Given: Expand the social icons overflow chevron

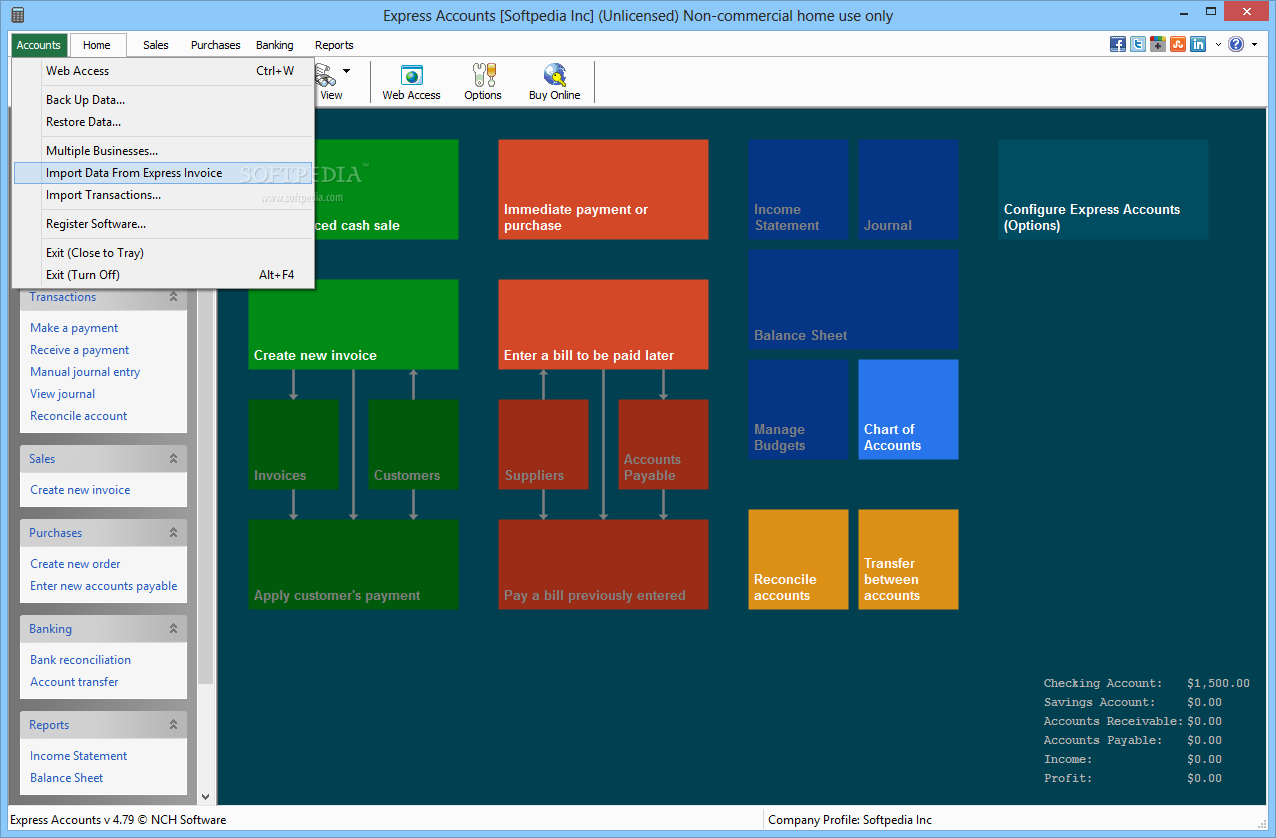Looking at the screenshot, I should coord(1218,44).
